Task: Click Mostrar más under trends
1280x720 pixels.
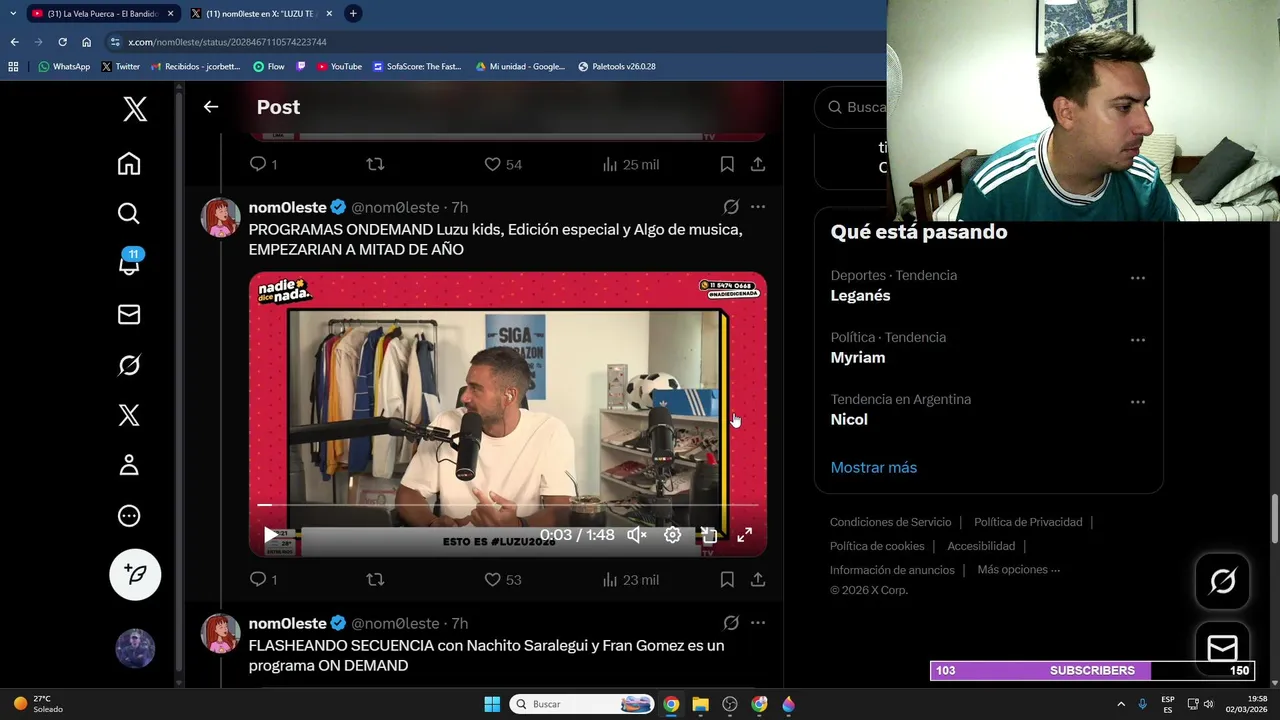Action: tap(874, 468)
